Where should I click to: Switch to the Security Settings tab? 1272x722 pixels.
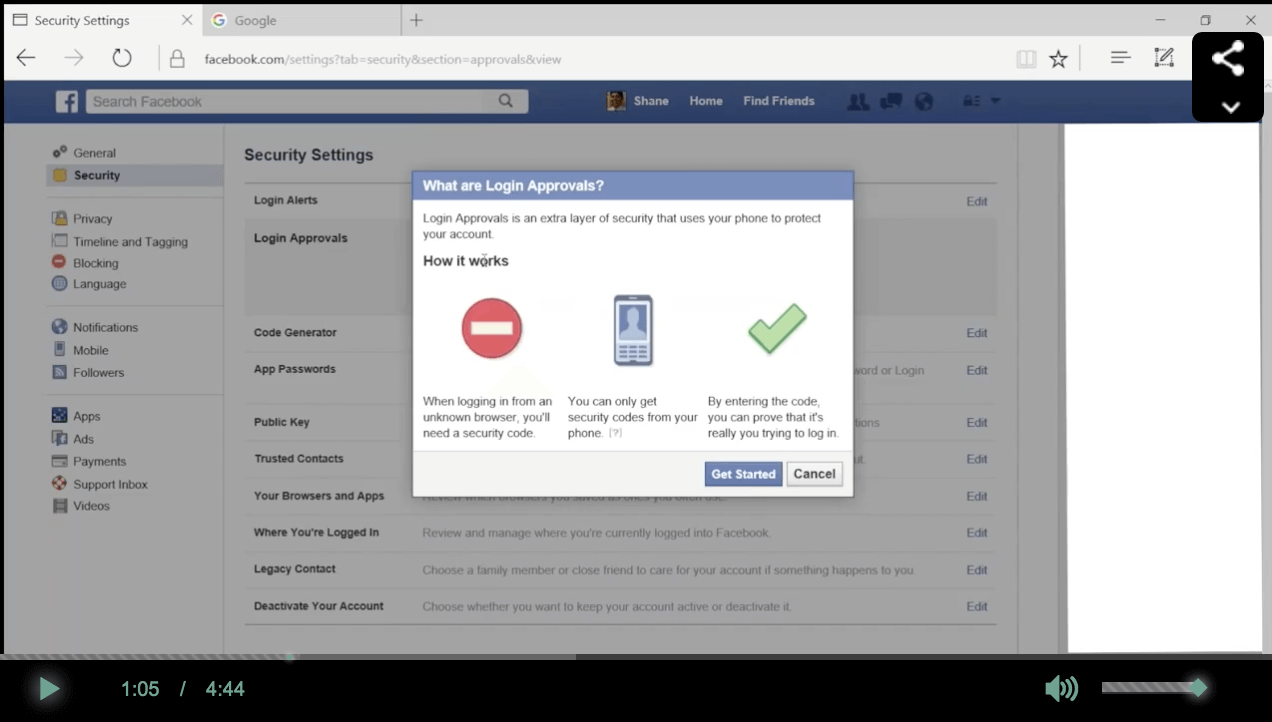[x=103, y=20]
